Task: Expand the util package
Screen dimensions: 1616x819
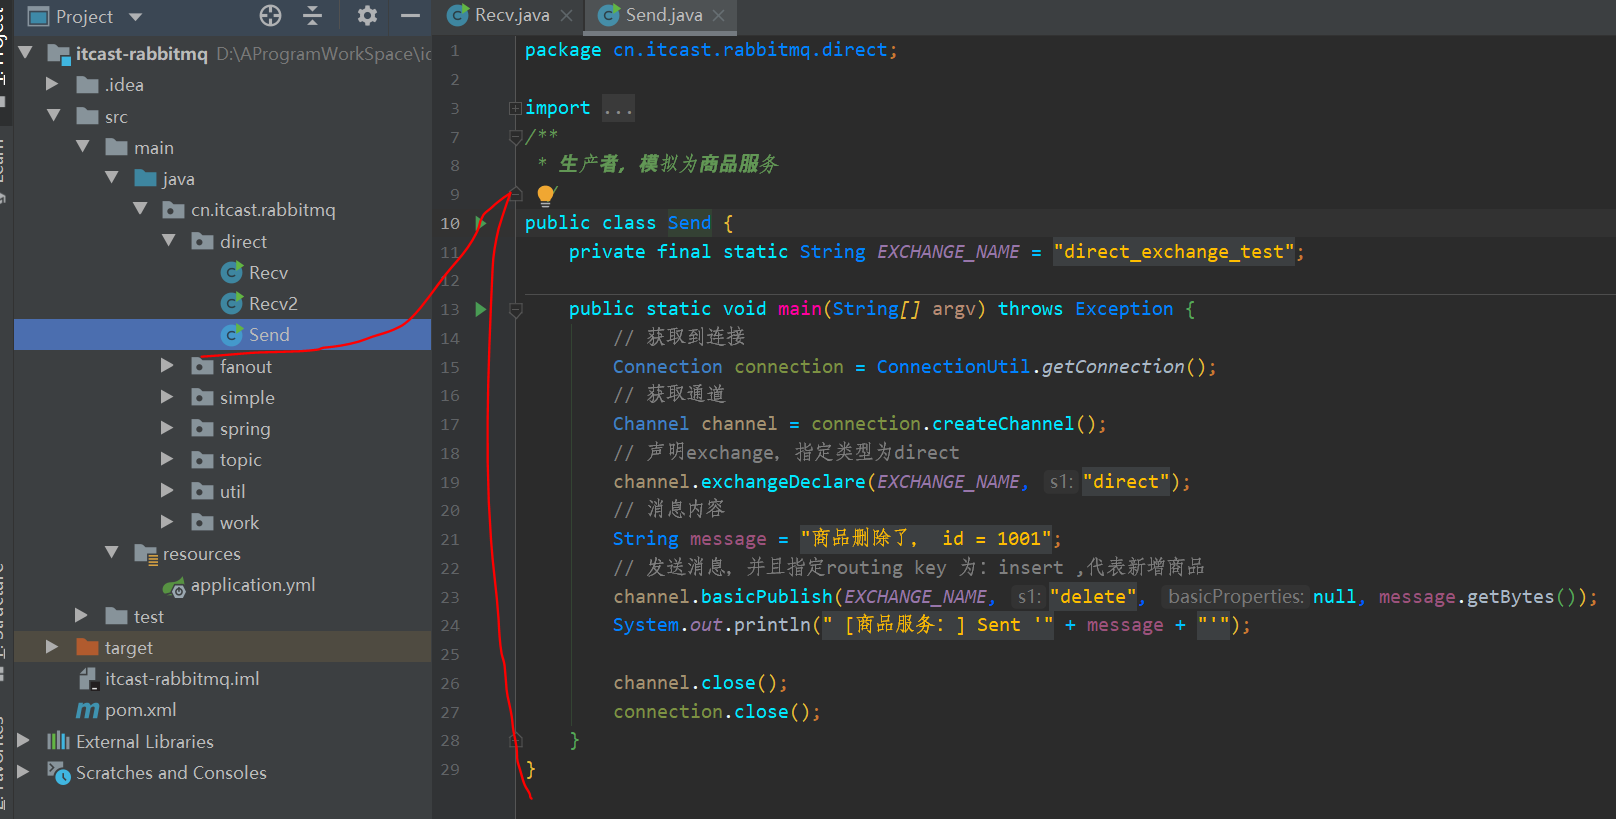Action: coord(167,491)
